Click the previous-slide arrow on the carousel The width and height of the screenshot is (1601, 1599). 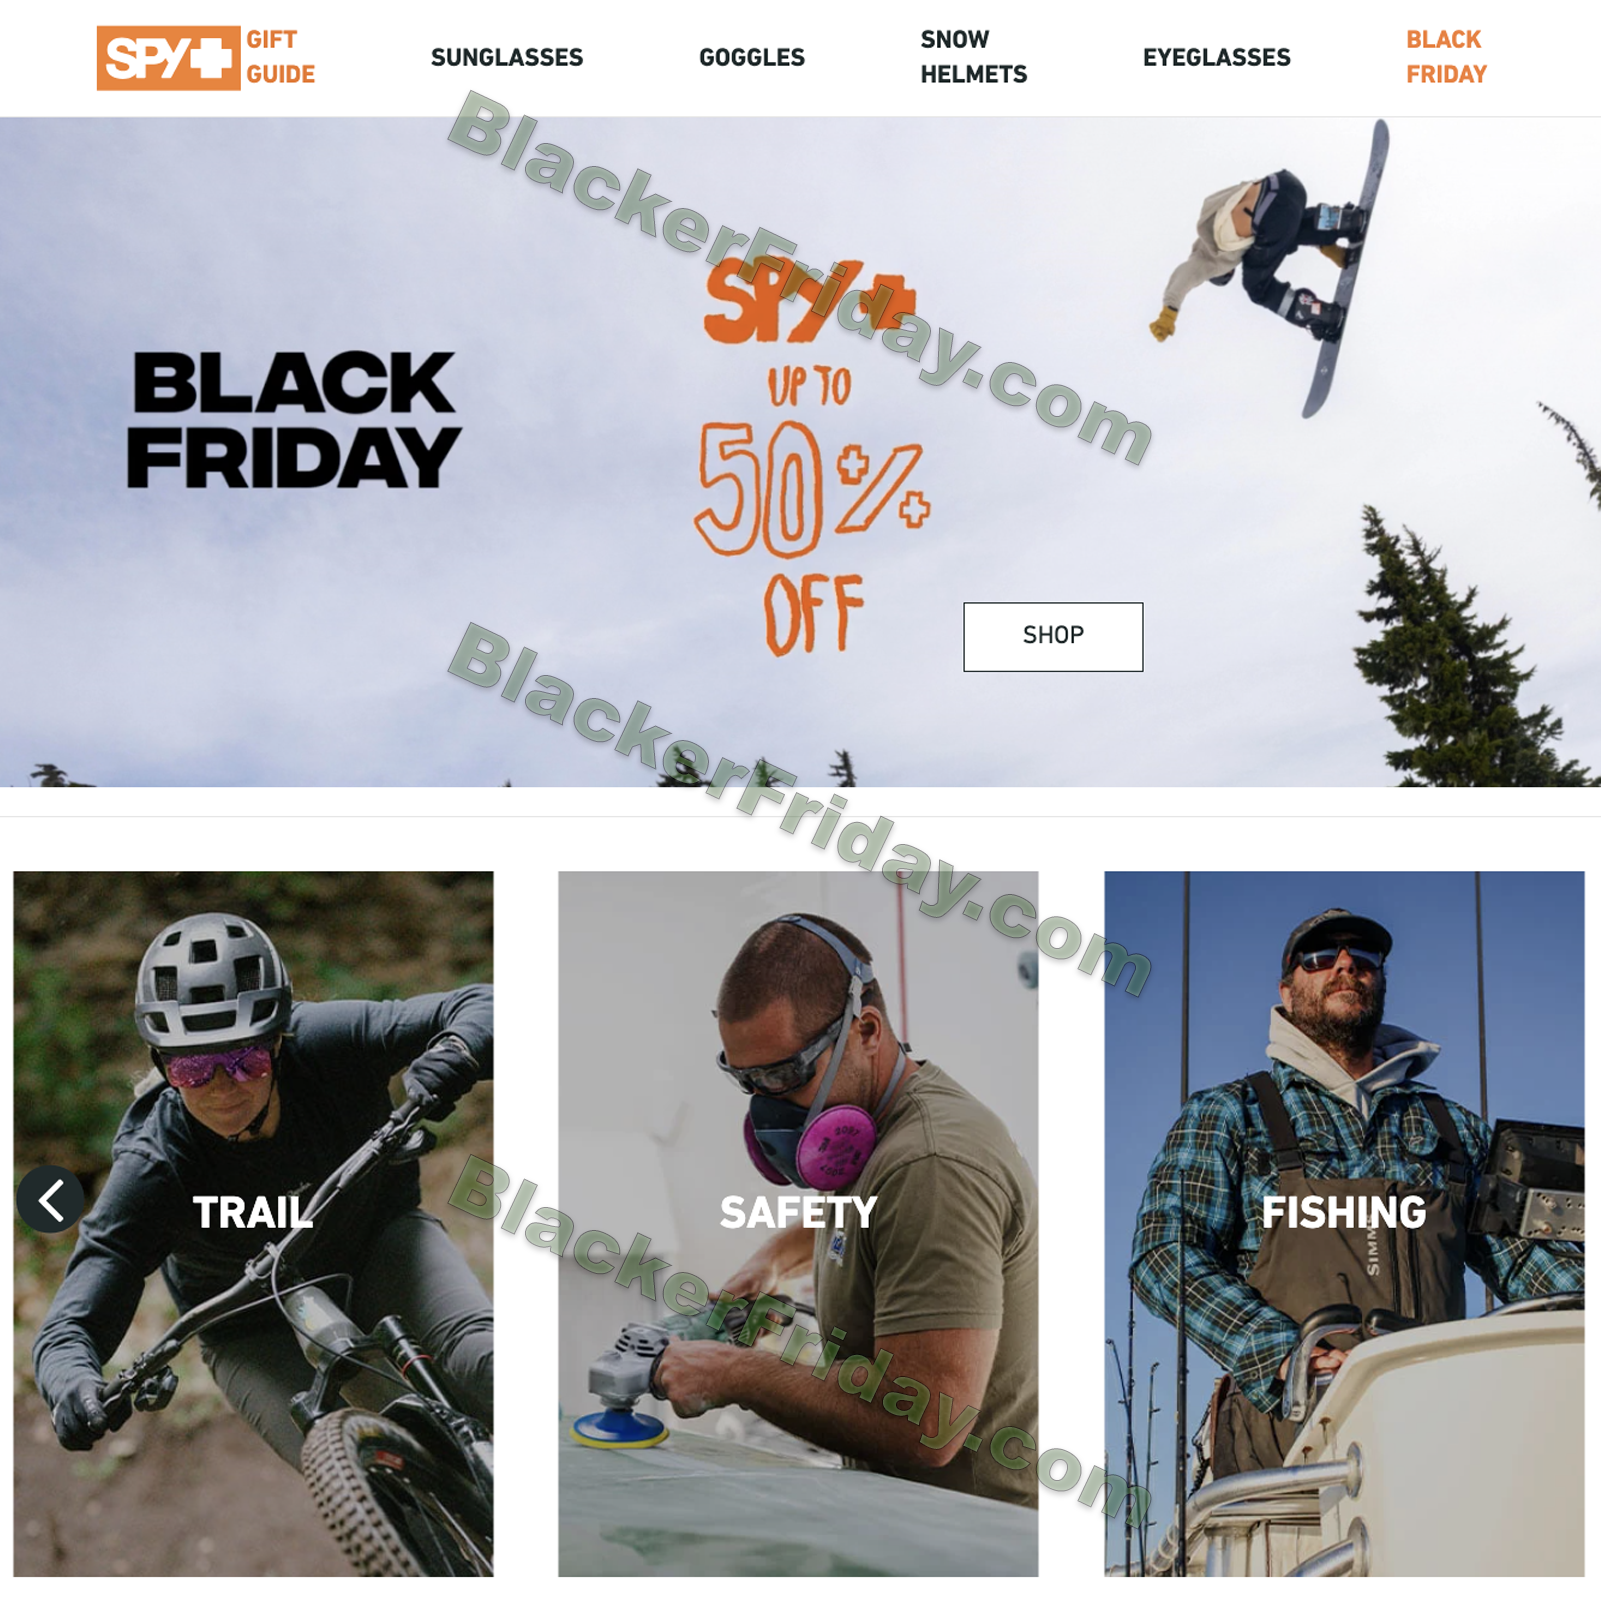50,1199
